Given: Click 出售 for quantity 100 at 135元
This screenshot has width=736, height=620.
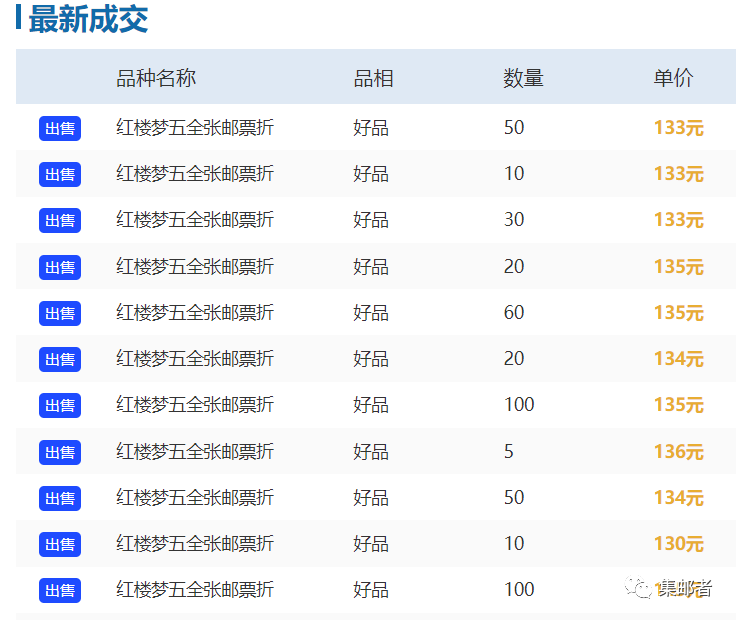Looking at the screenshot, I should point(60,406).
